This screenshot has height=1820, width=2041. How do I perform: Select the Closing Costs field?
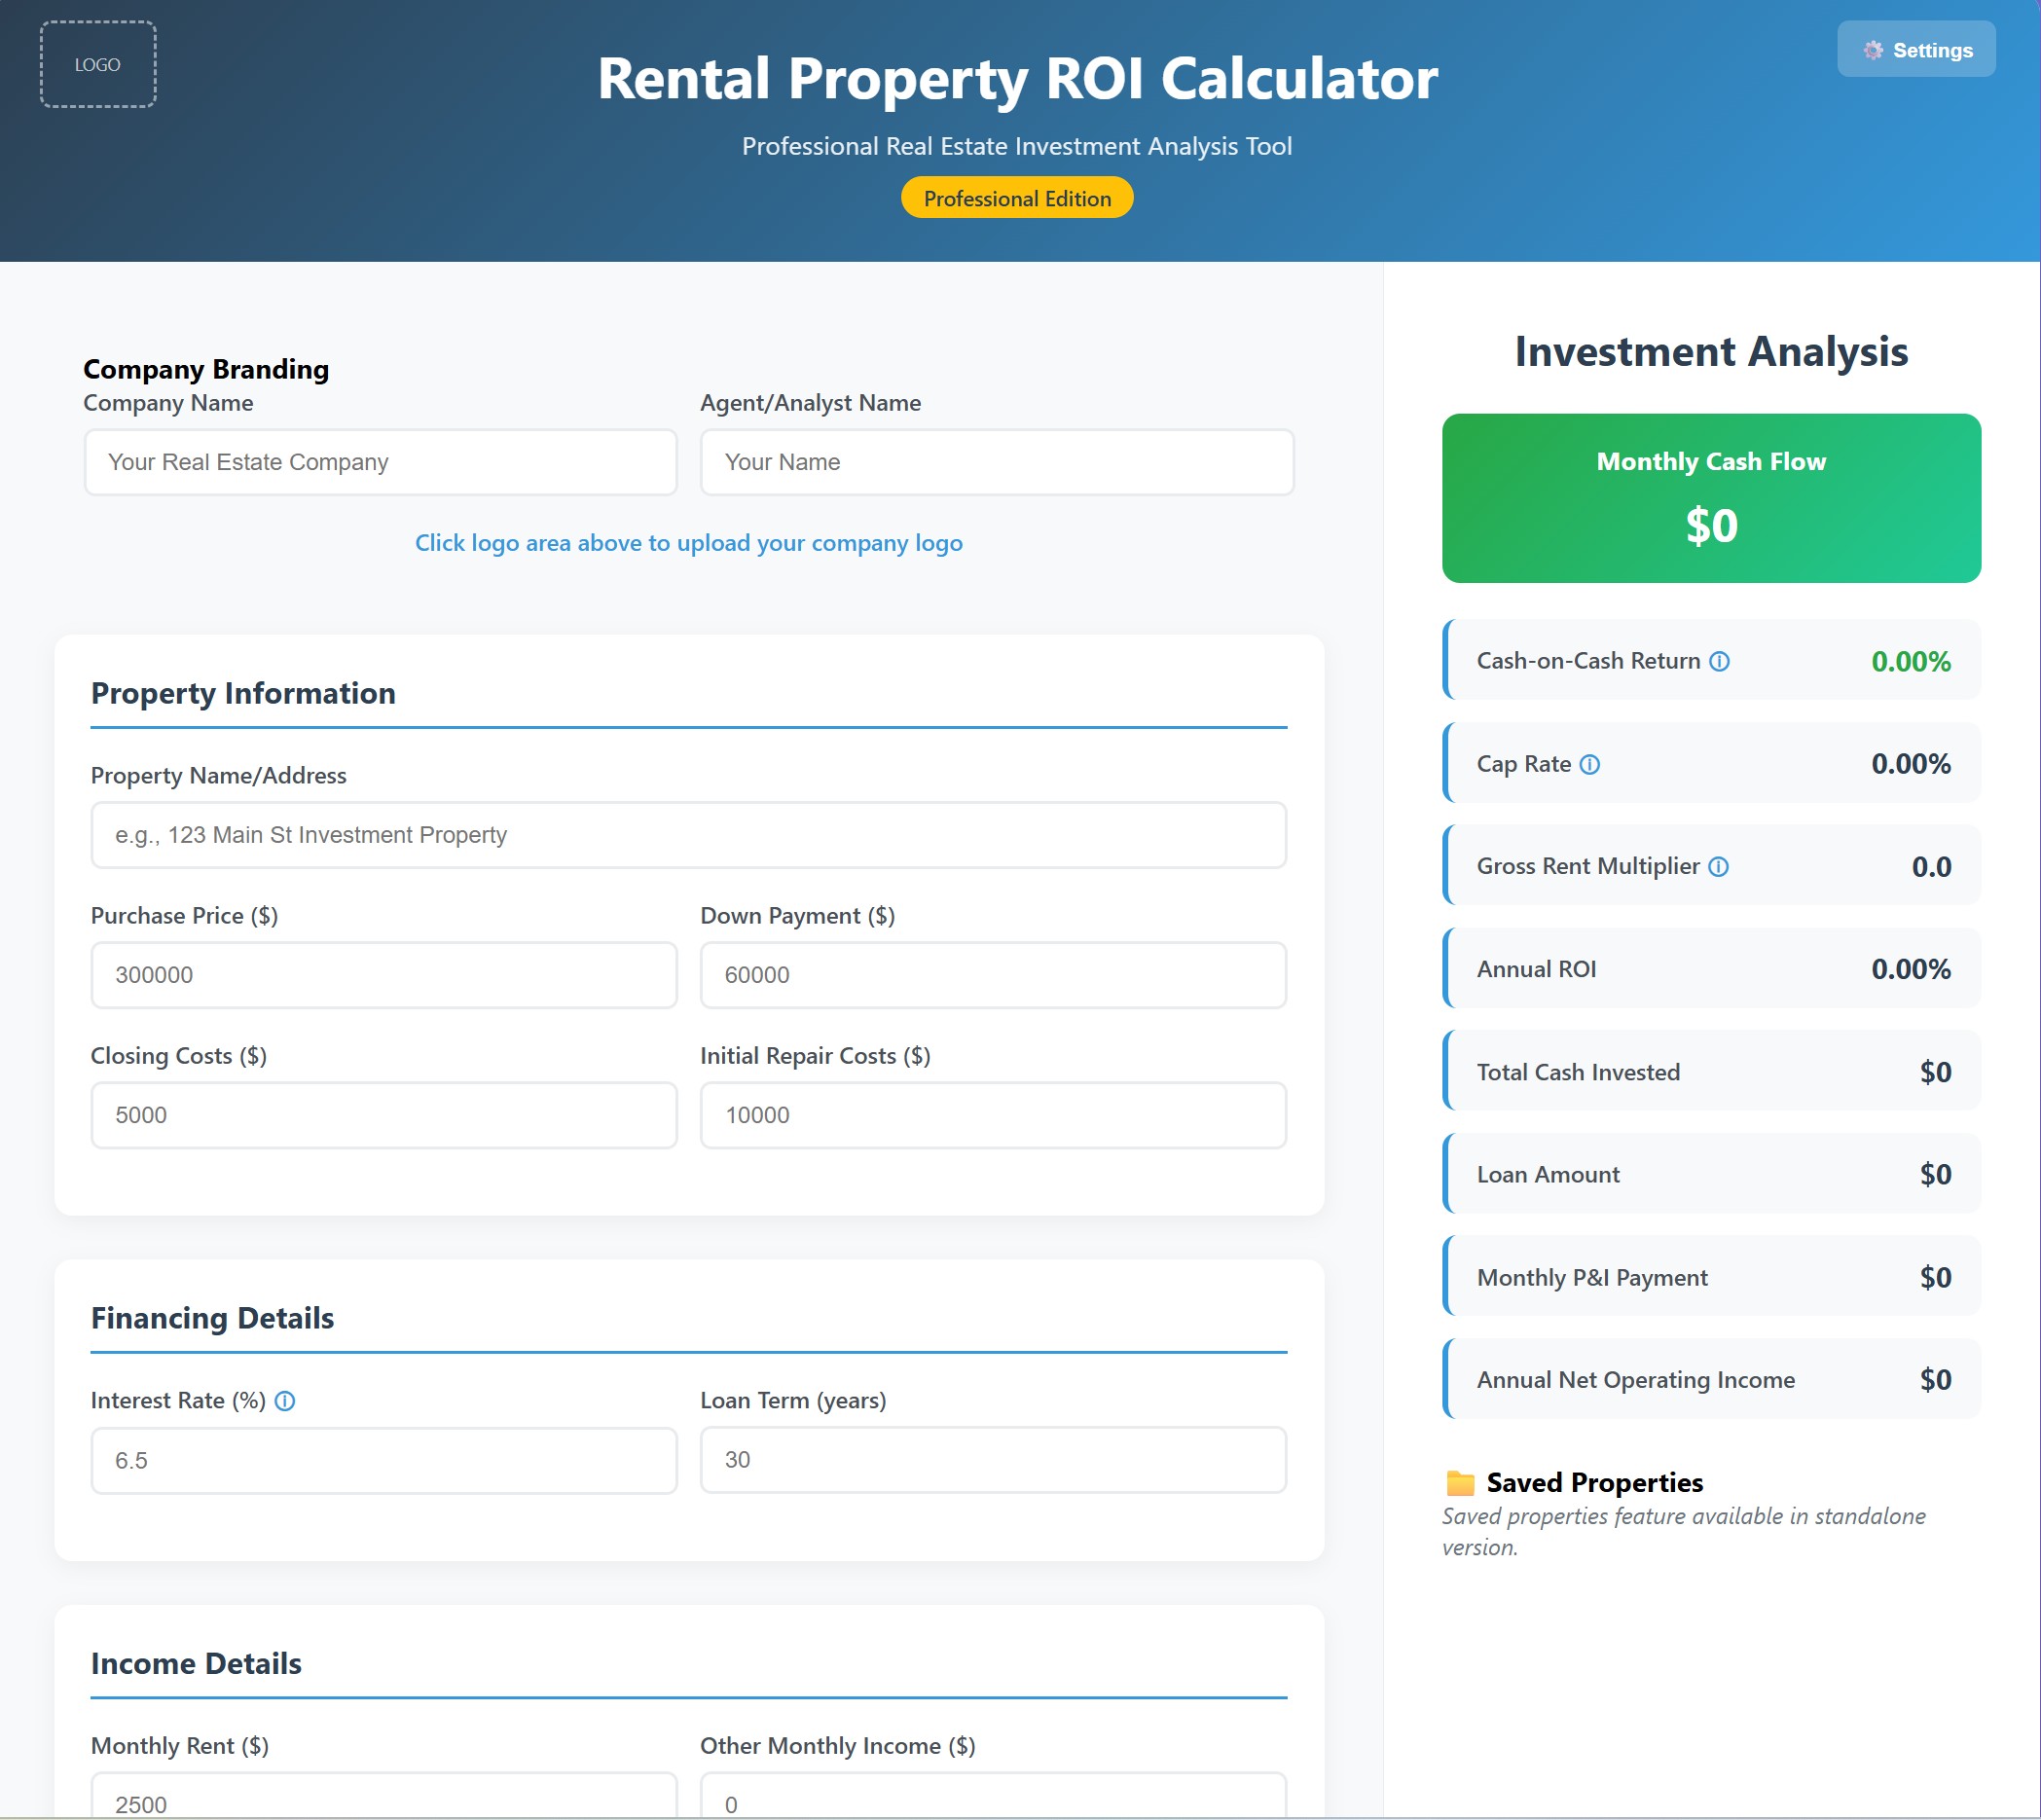383,1115
